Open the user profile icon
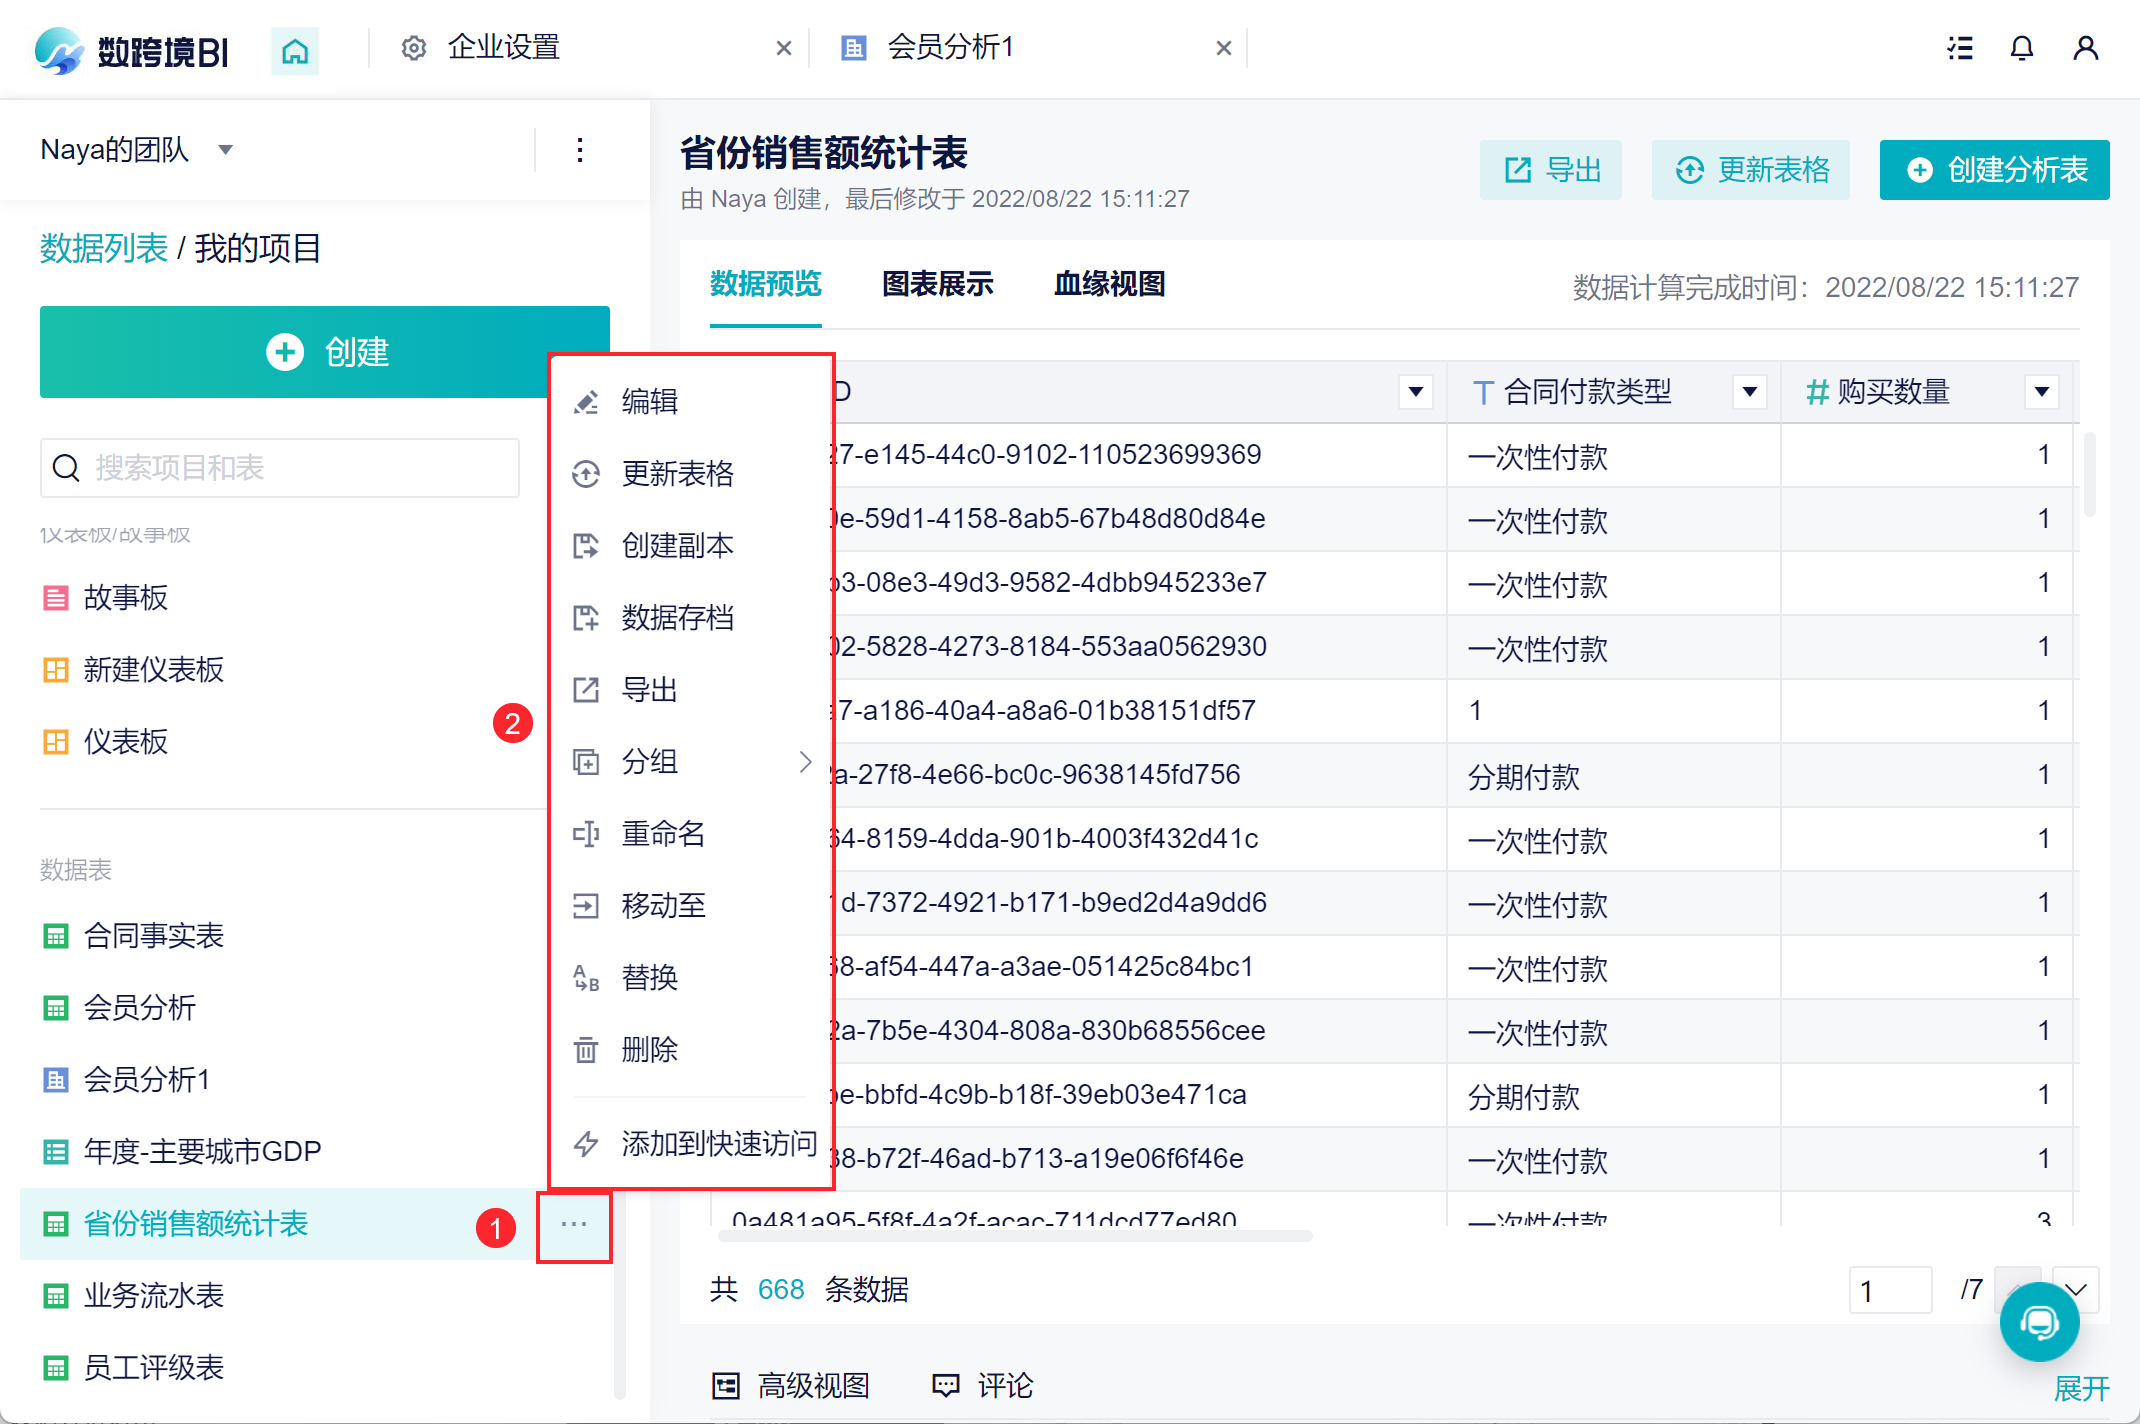 tap(2085, 48)
